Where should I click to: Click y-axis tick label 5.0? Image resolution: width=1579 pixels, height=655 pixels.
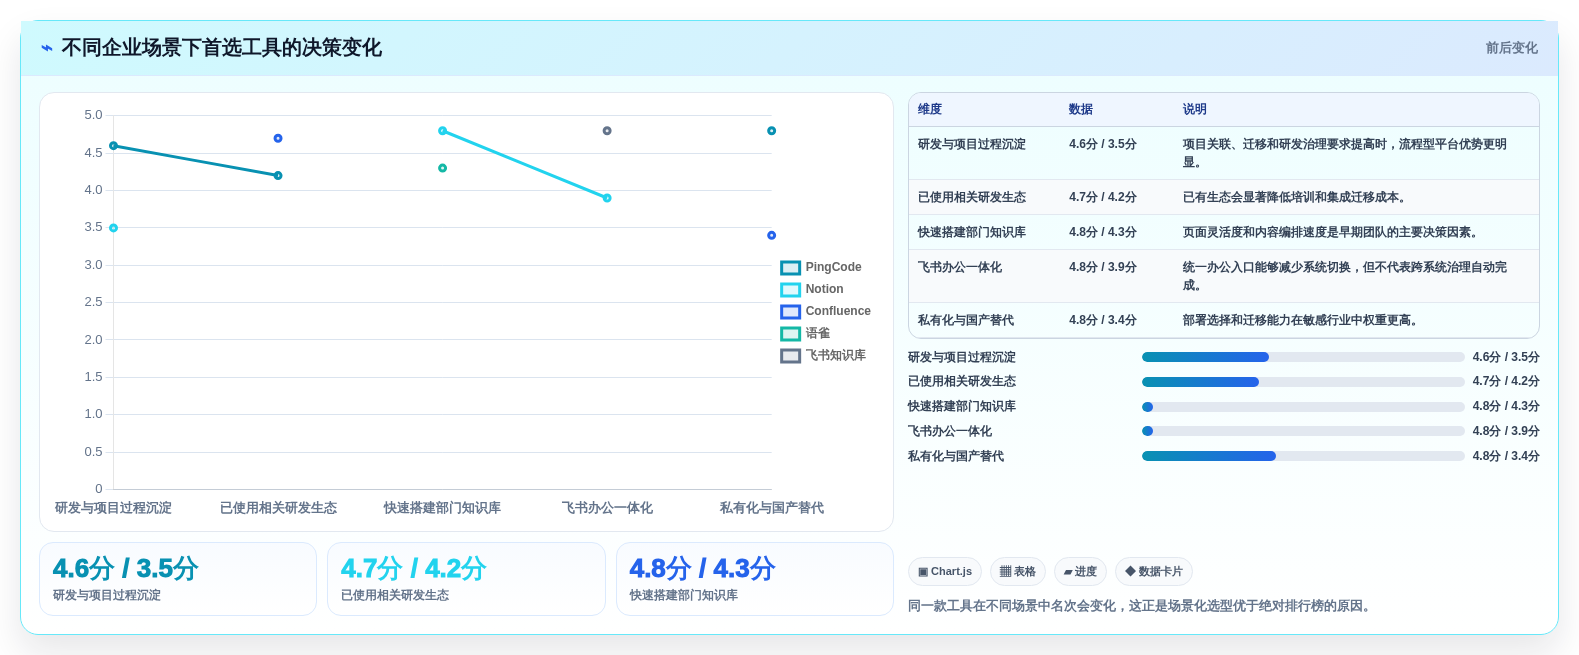[93, 115]
